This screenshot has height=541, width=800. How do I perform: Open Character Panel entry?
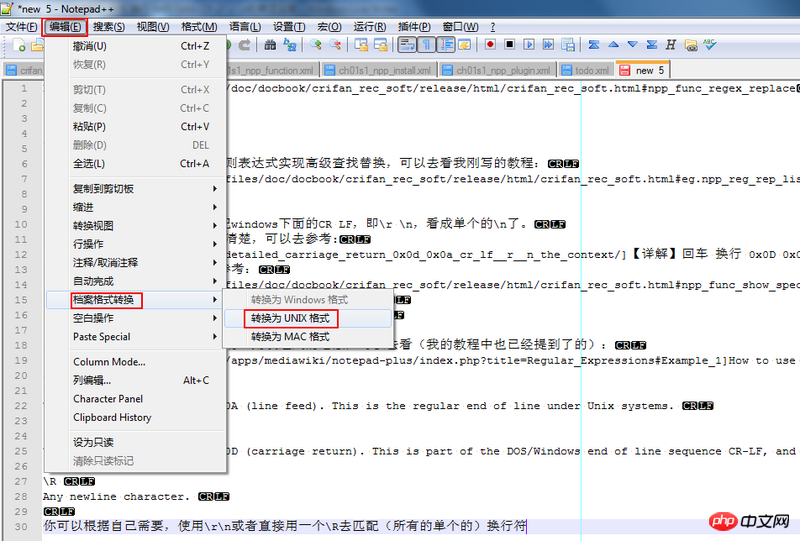click(x=136, y=399)
